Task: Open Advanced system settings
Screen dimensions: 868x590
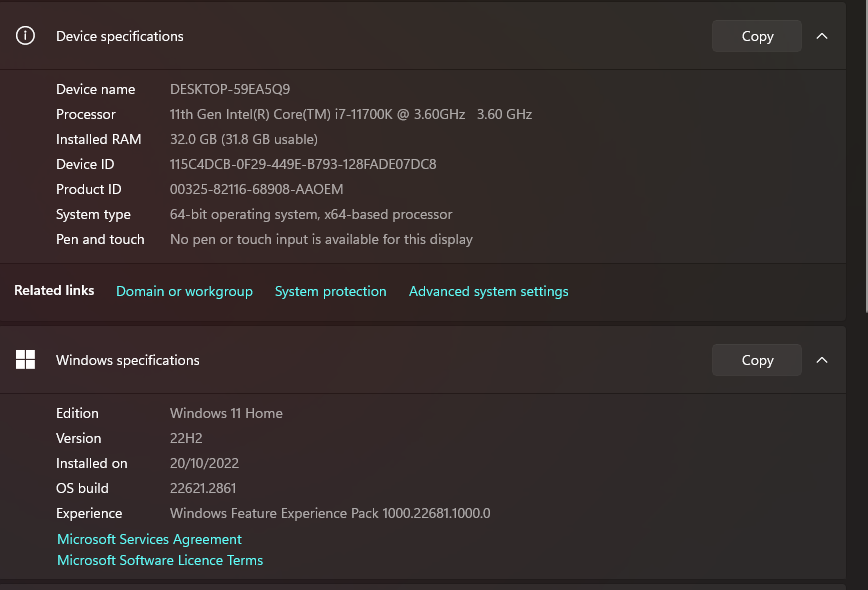Action: click(x=488, y=291)
